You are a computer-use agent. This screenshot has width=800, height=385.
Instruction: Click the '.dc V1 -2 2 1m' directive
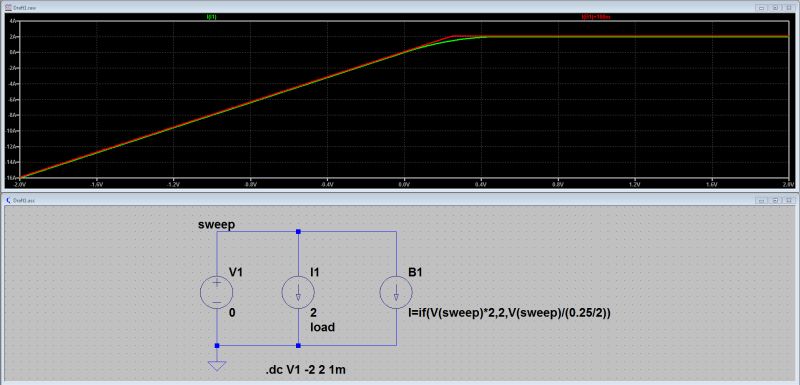[x=306, y=370]
